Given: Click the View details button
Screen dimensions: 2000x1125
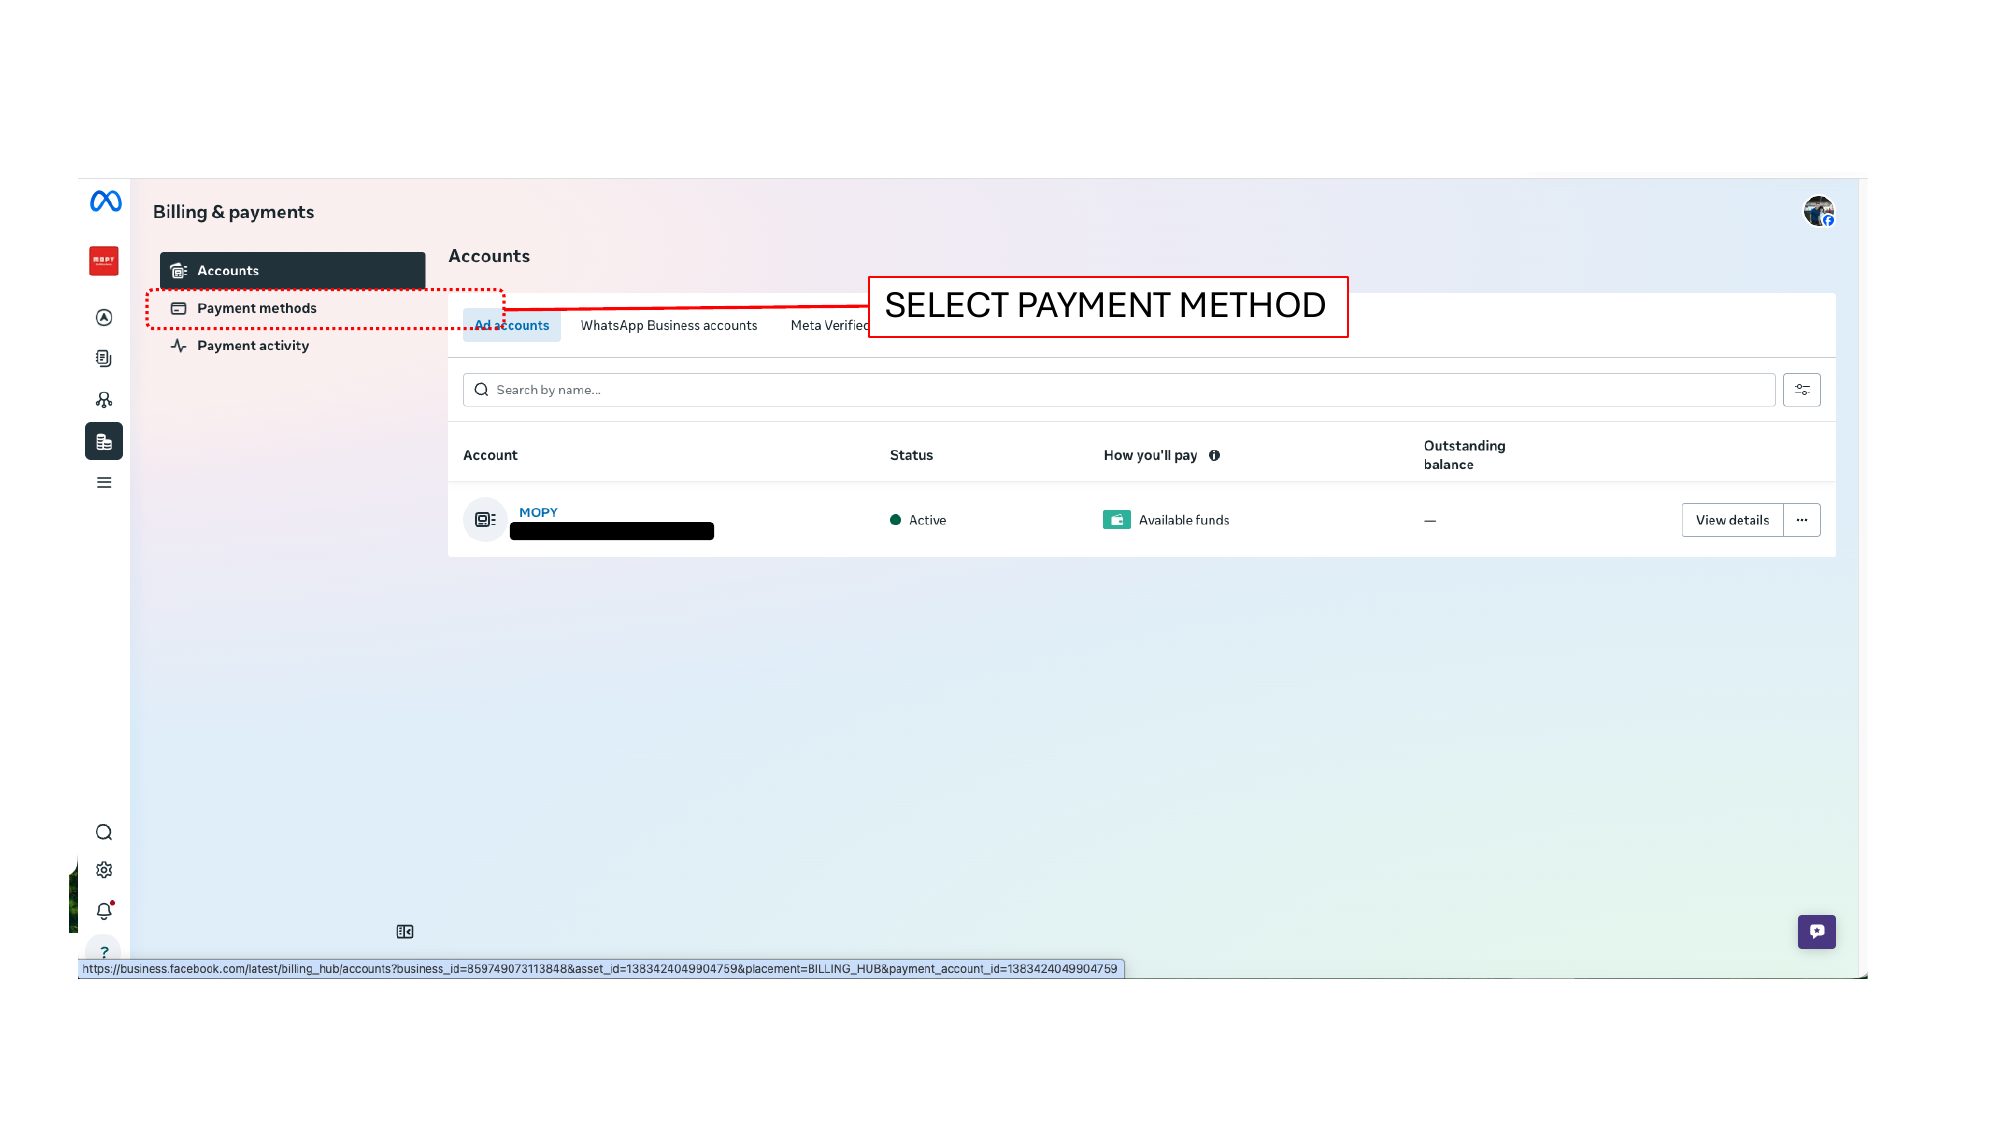Looking at the screenshot, I should pos(1732,519).
